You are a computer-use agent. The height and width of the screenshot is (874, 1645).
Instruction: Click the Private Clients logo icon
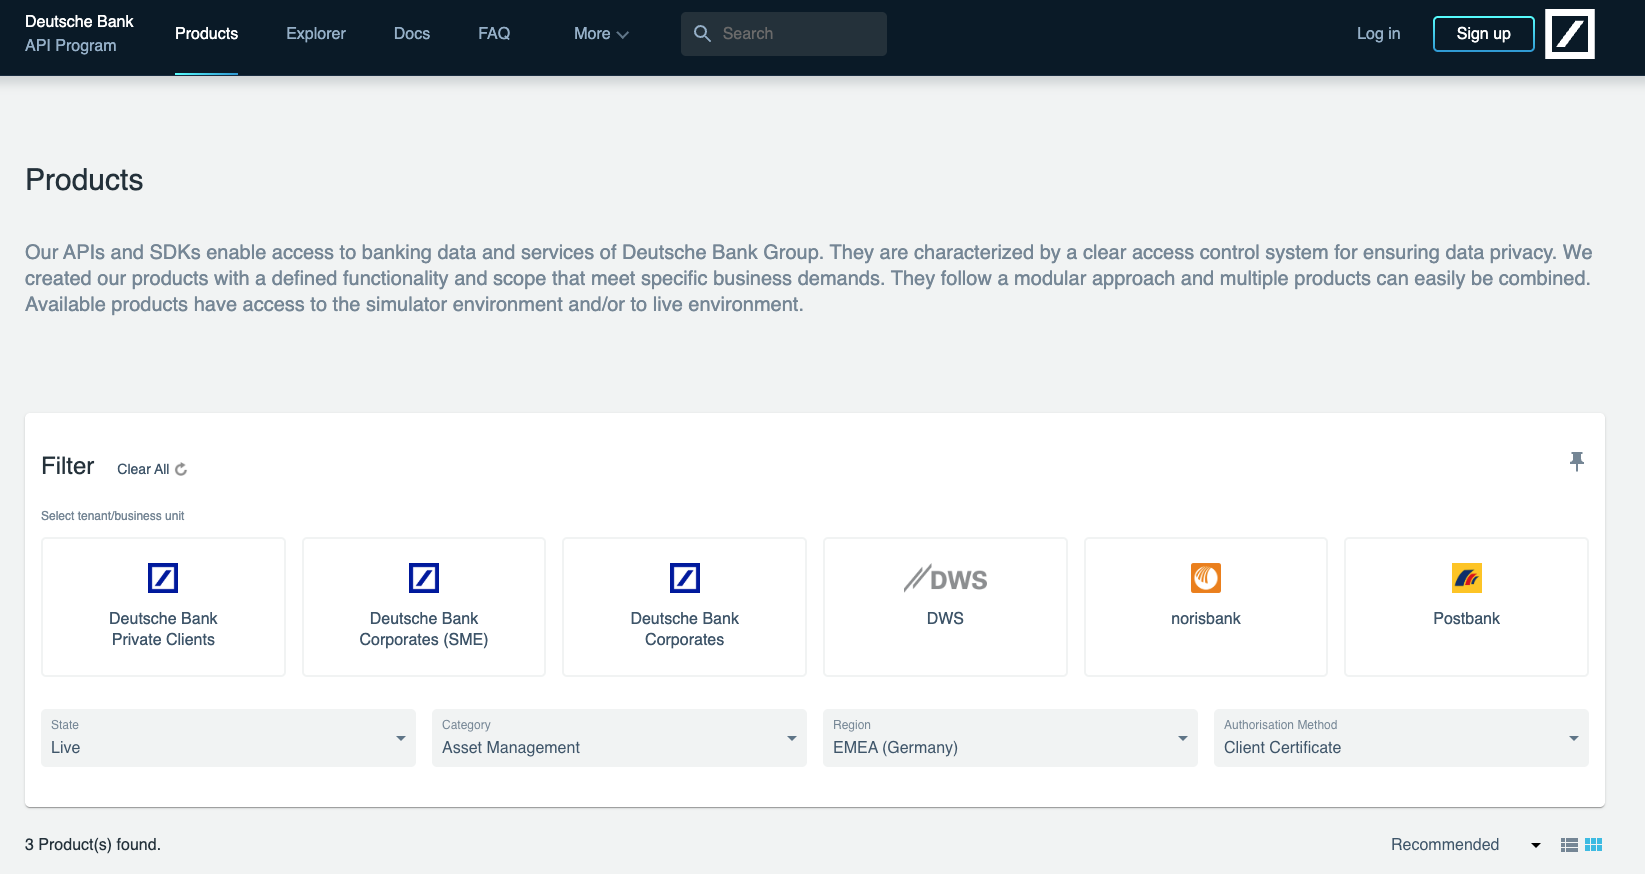[163, 578]
